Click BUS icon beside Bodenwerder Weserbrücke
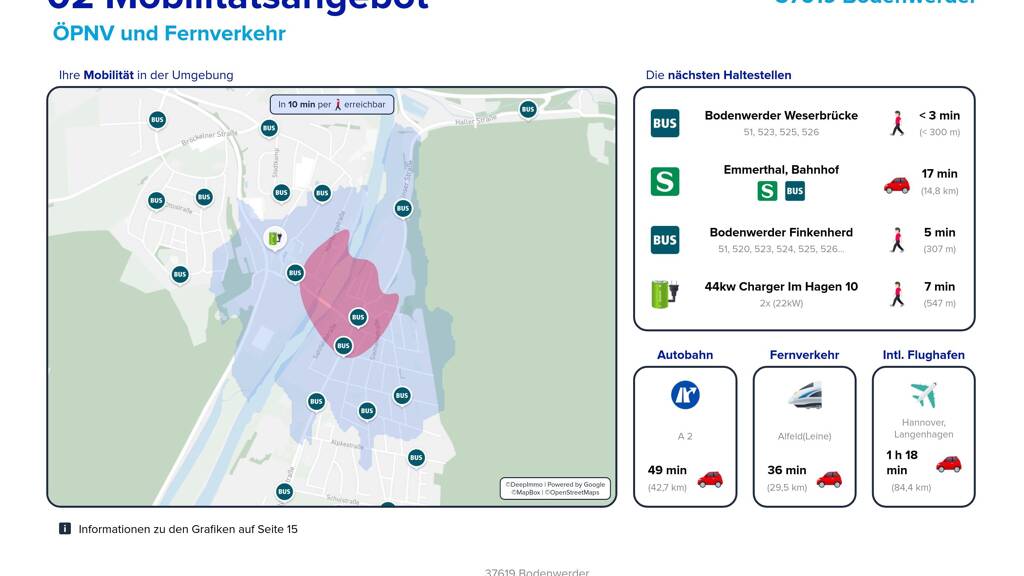1024x576 pixels. coord(665,123)
